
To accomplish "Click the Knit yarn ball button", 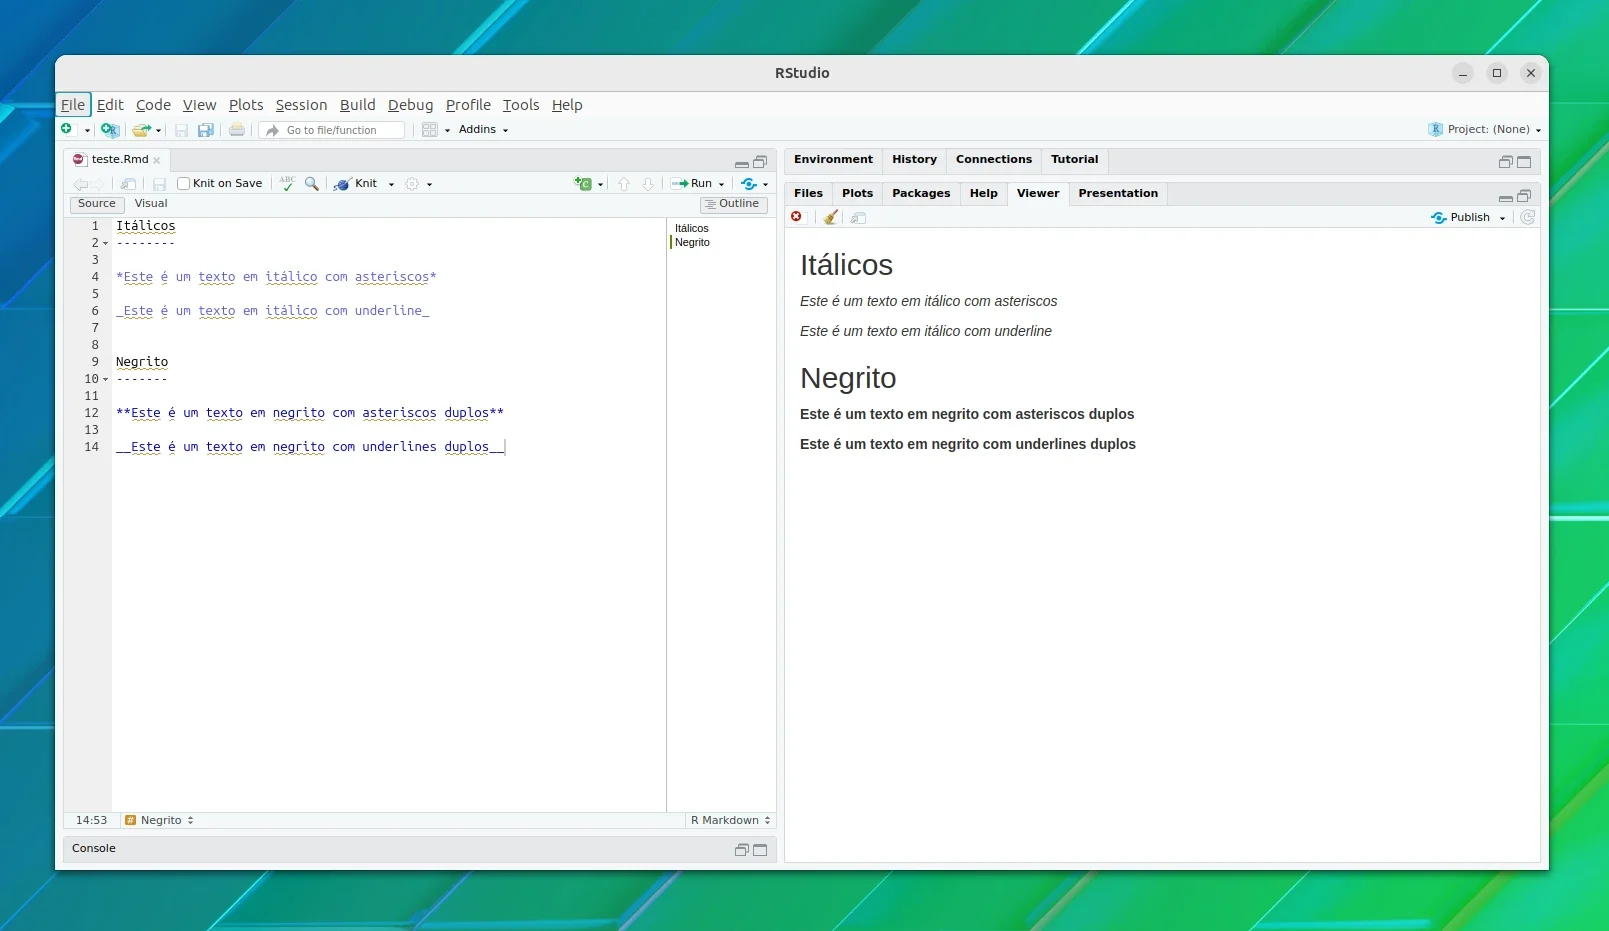I will pos(356,184).
